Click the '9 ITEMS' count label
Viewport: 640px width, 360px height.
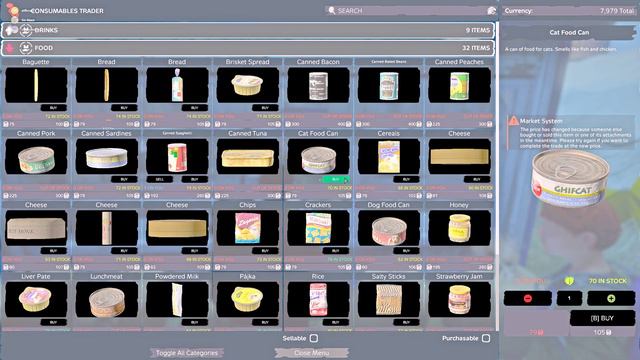(x=478, y=30)
